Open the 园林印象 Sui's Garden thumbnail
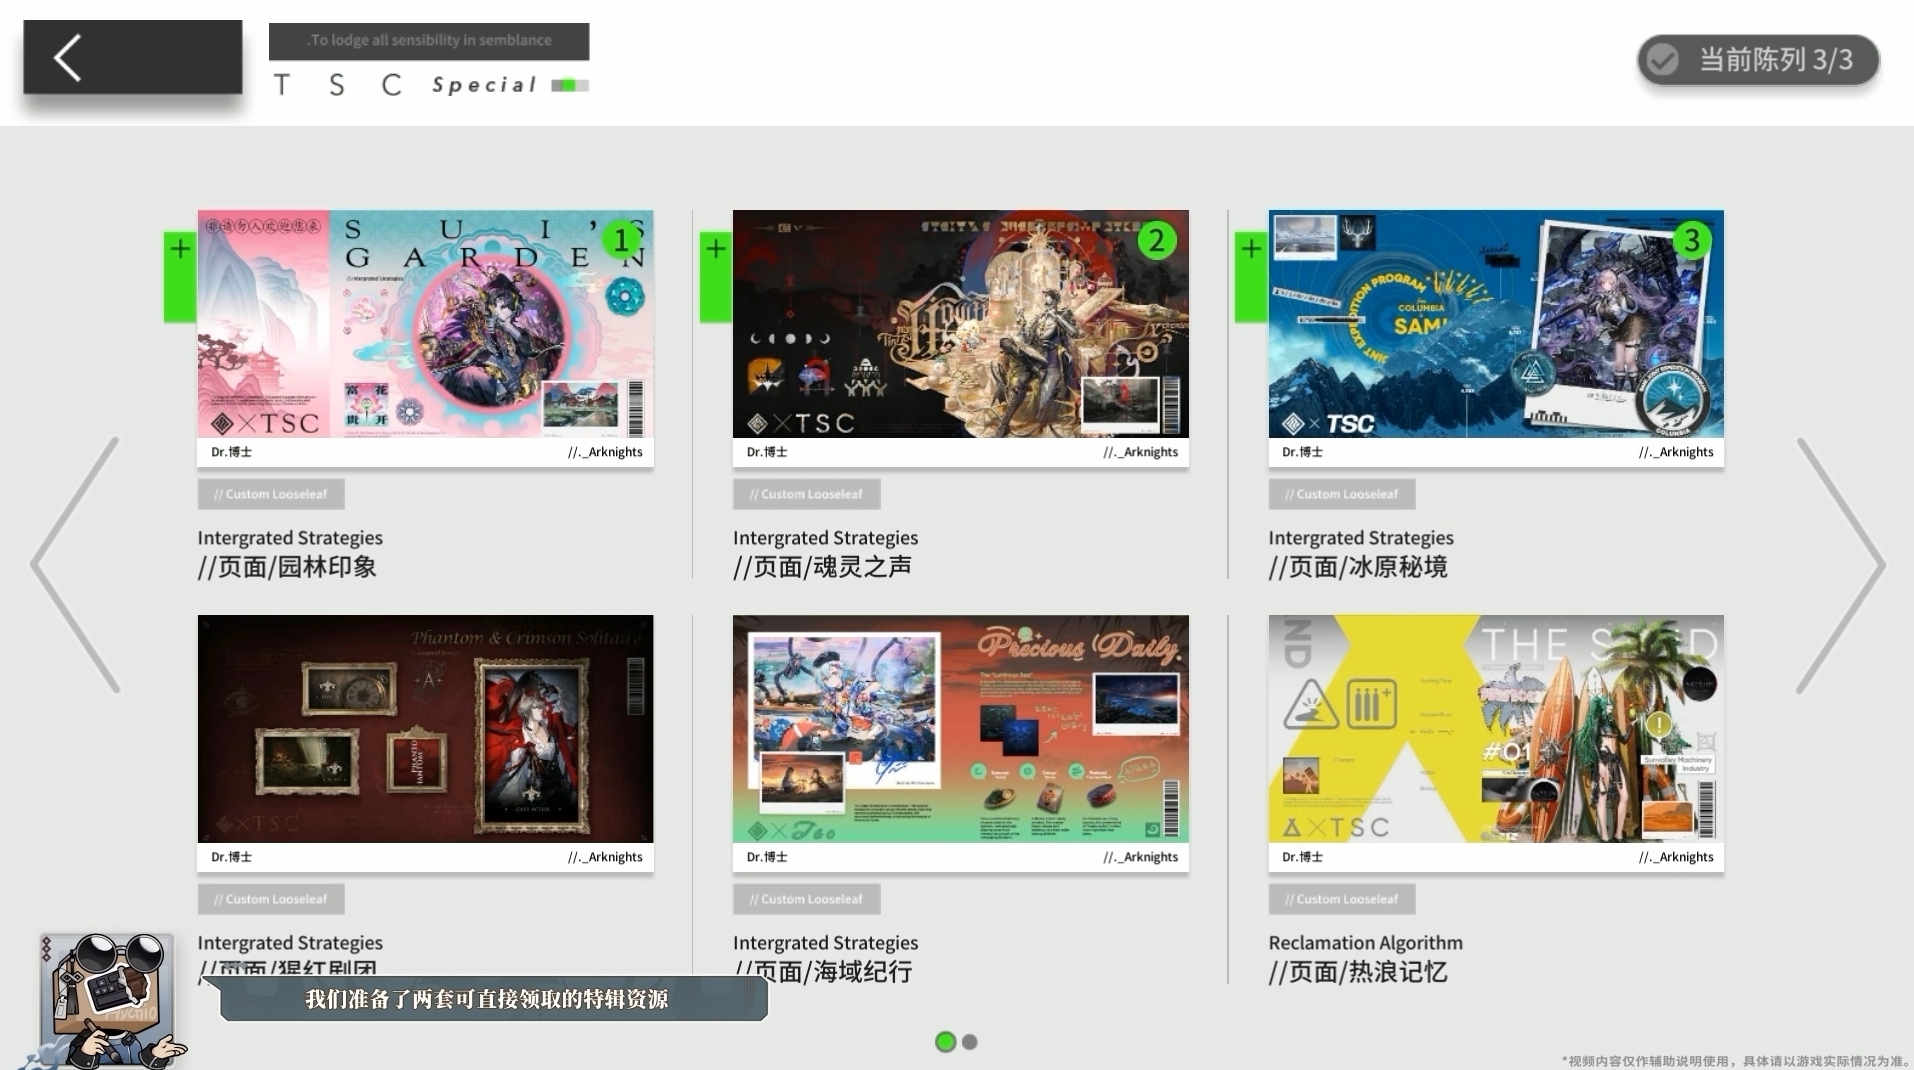Image resolution: width=1914 pixels, height=1070 pixels. [425, 324]
